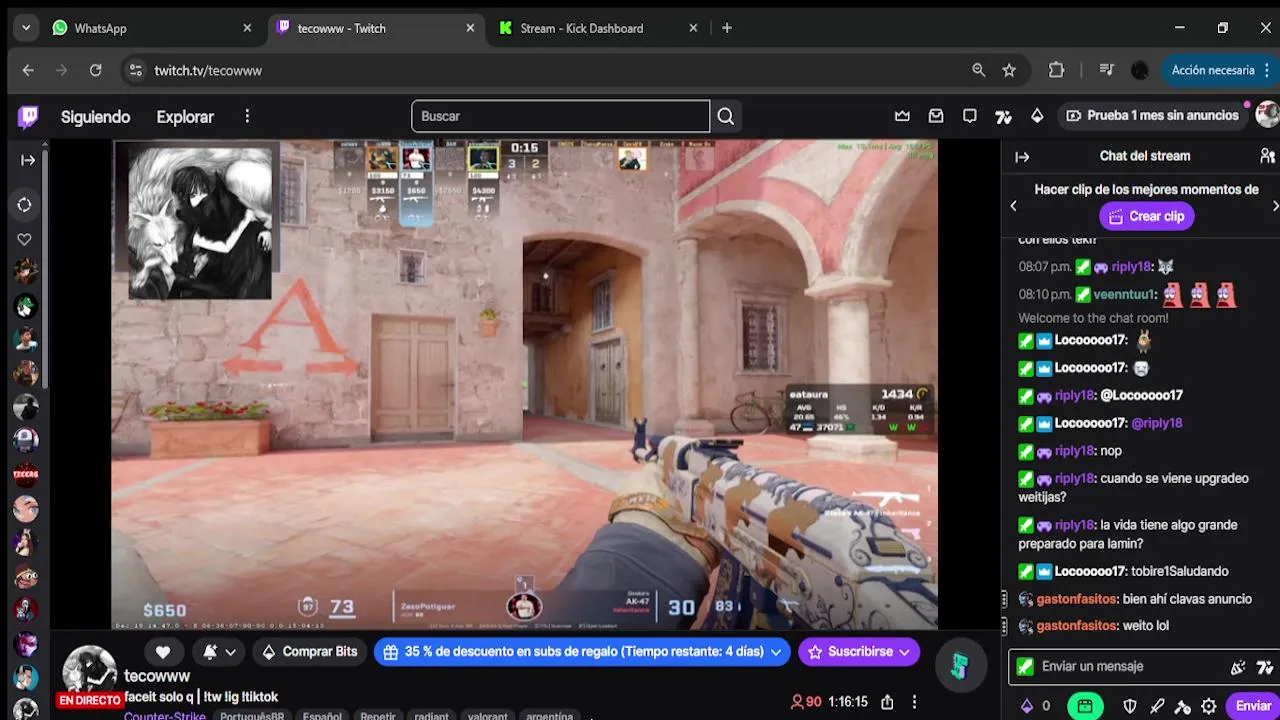This screenshot has height=720, width=1280.
Task: Click the search magnifier button
Action: 726,116
